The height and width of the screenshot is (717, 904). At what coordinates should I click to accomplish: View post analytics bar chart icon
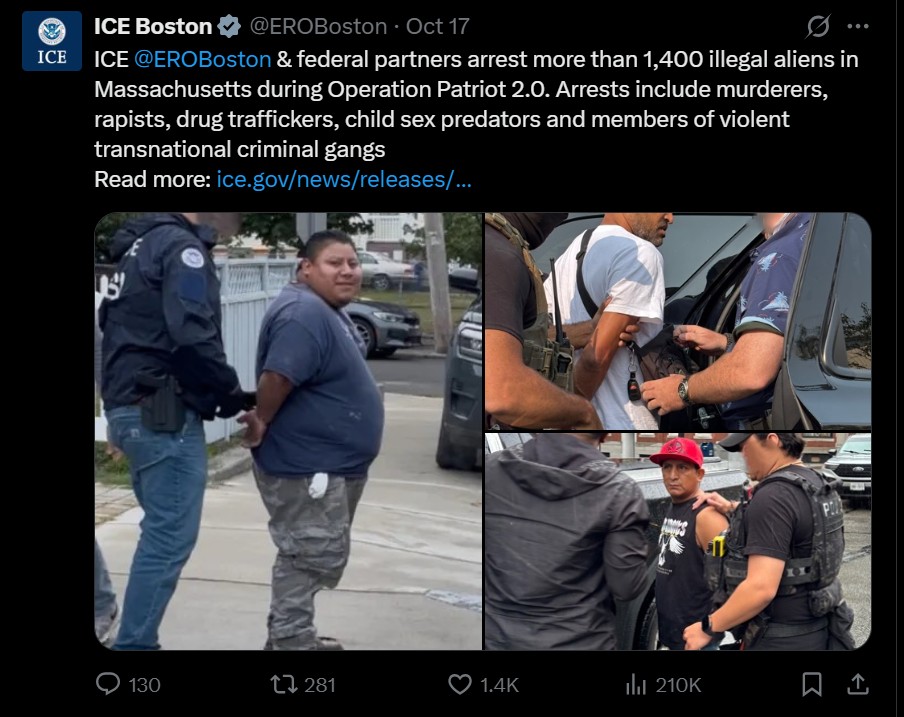tap(636, 684)
